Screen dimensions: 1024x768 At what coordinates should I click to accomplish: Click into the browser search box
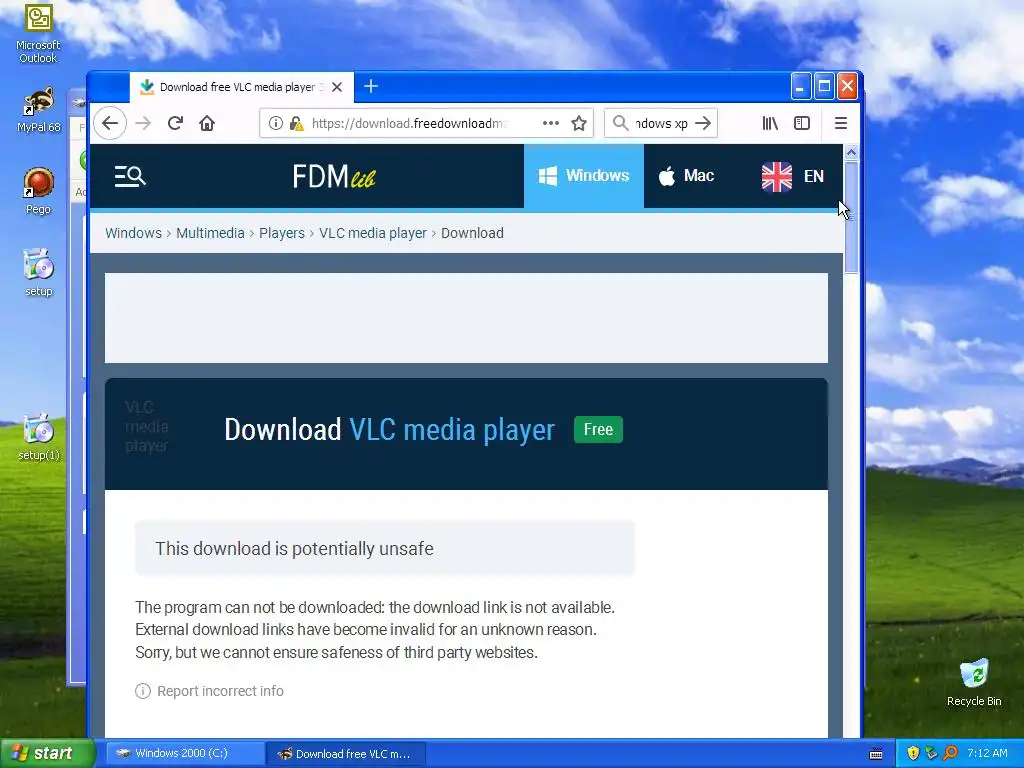[661, 123]
